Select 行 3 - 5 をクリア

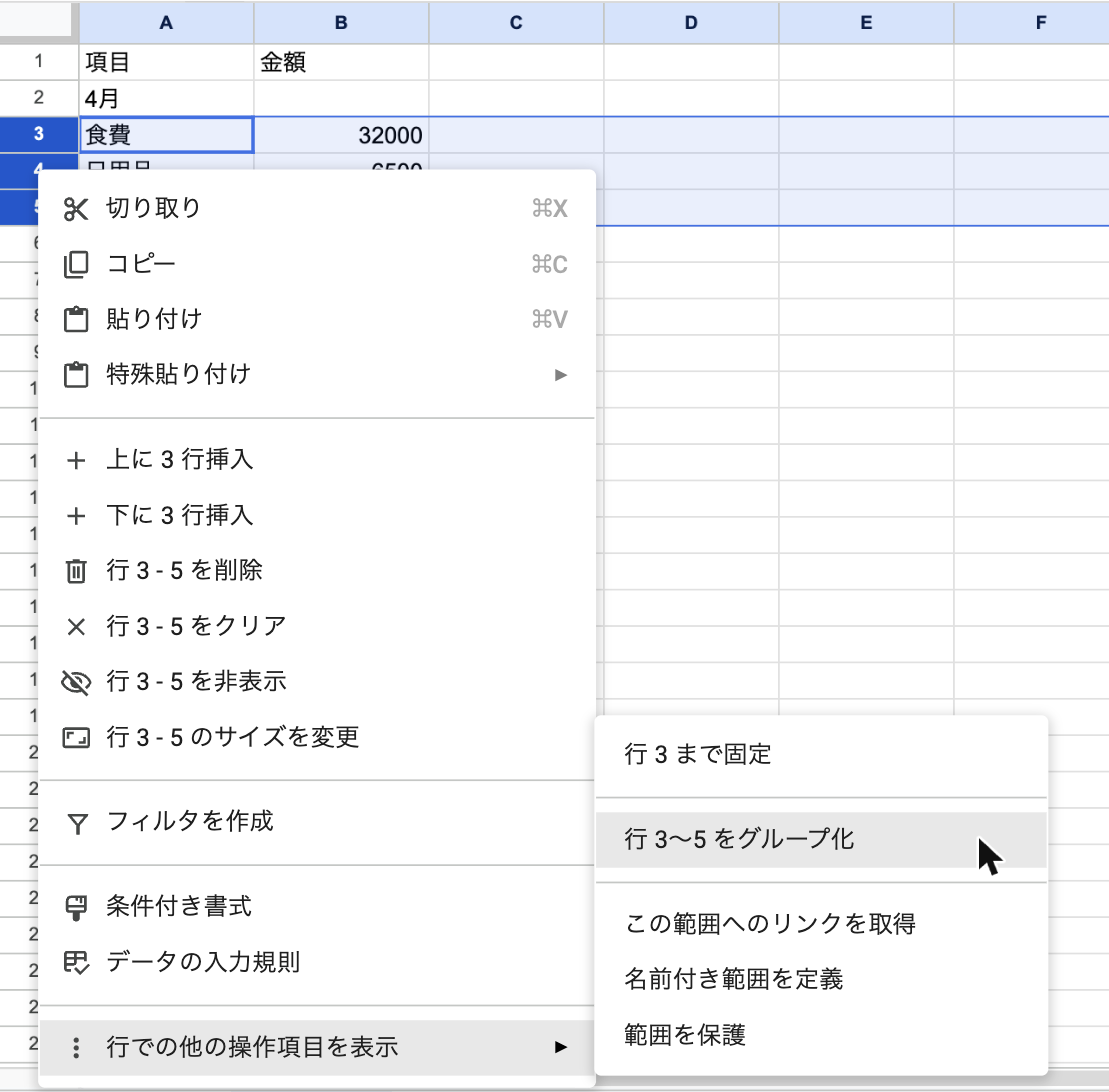tap(317, 626)
